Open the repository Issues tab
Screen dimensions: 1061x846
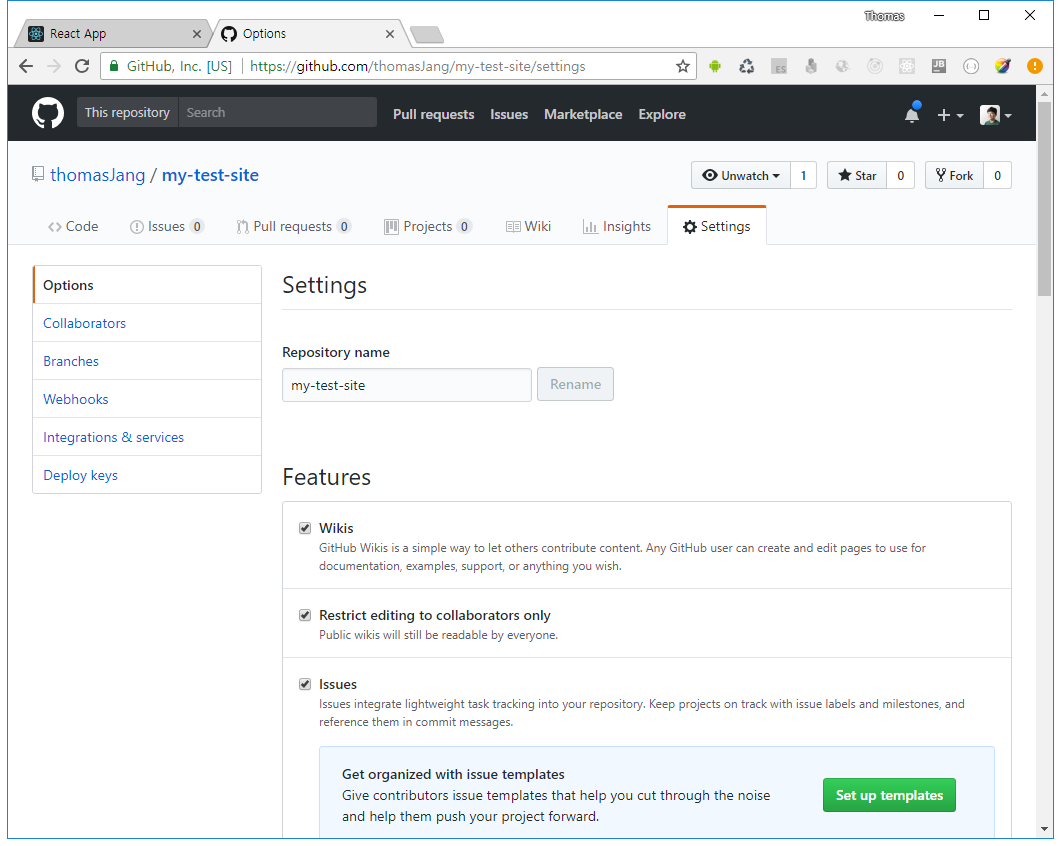click(x=166, y=227)
